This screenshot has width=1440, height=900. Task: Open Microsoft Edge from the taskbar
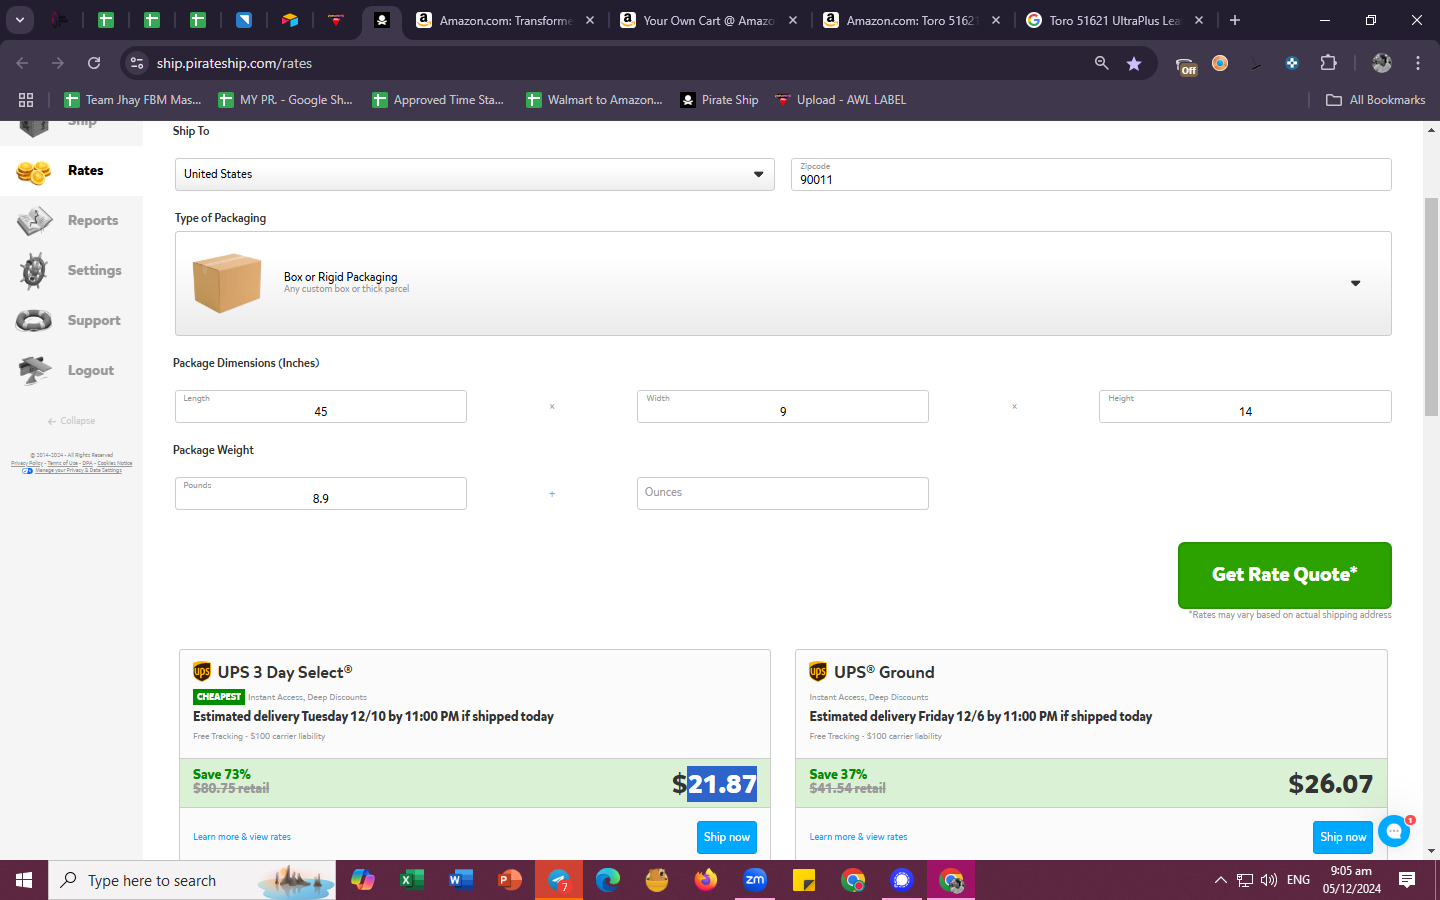608,880
